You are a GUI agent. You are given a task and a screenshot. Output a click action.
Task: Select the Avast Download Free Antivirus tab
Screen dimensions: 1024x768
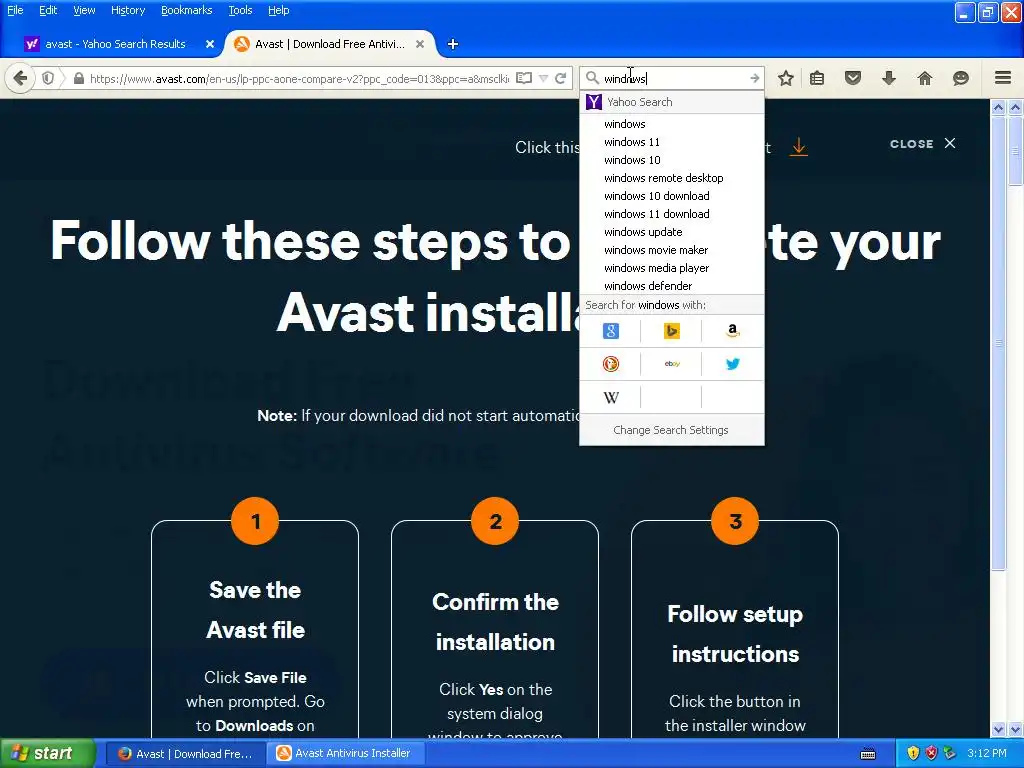(x=330, y=44)
